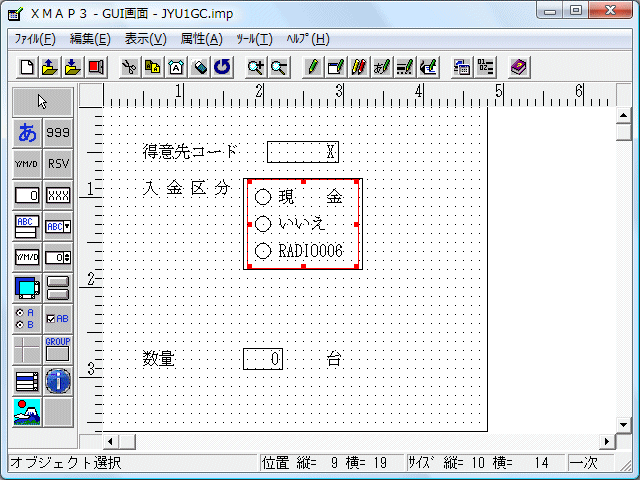
Task: Select the Mt. Fuji image tool
Action: [x=27, y=412]
